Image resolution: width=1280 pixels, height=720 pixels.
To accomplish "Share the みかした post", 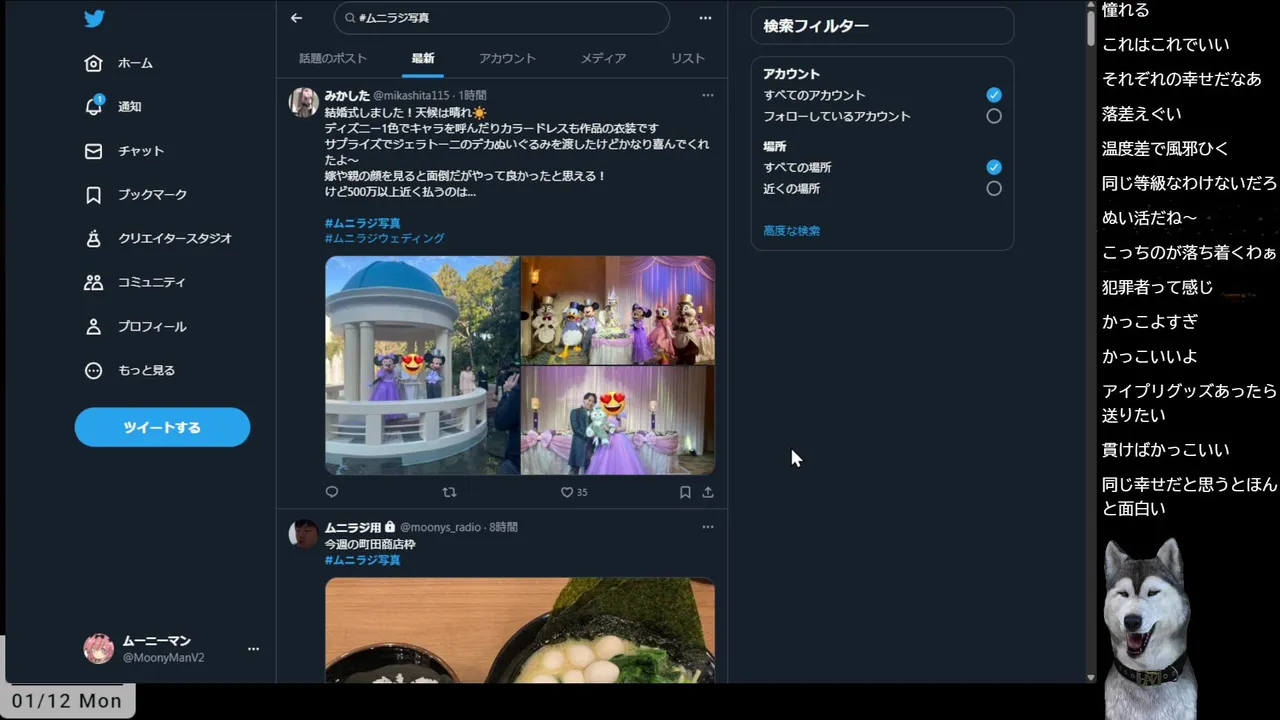I will [x=708, y=492].
